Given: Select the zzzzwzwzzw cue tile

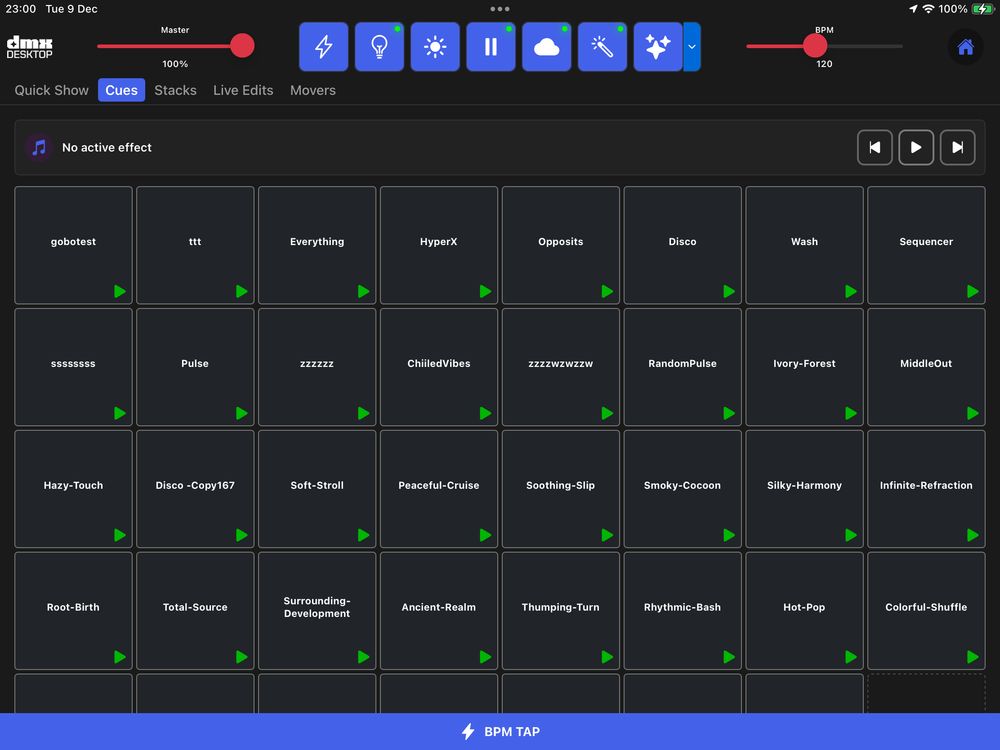Looking at the screenshot, I should tap(561, 367).
